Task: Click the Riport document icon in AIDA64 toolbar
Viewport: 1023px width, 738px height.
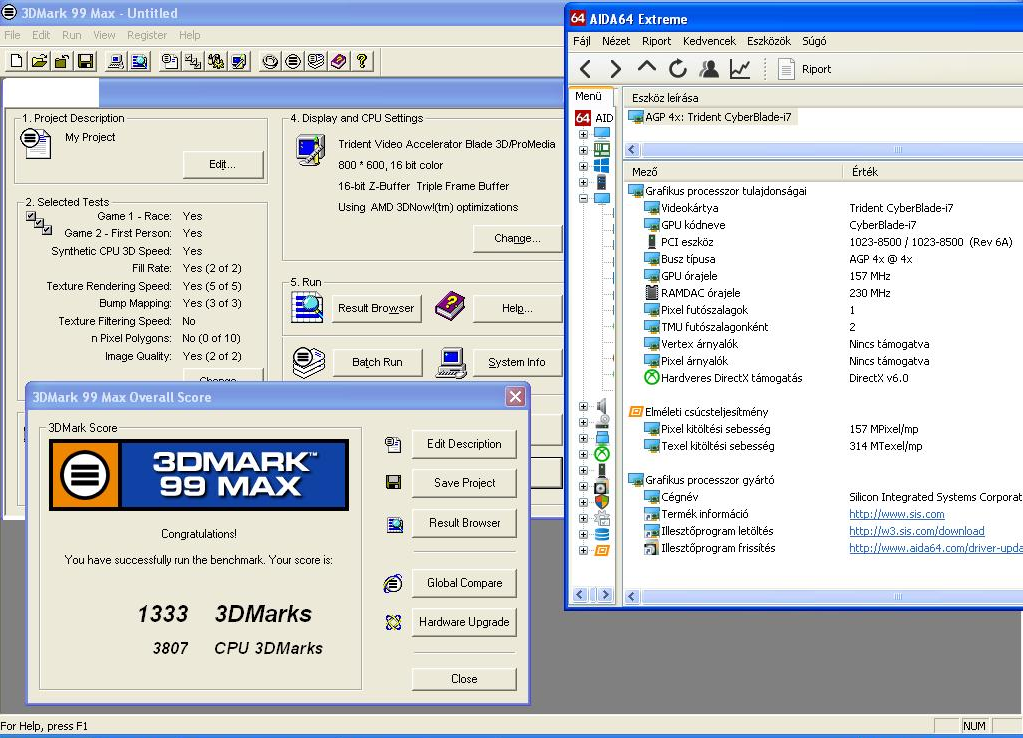Action: (x=786, y=69)
